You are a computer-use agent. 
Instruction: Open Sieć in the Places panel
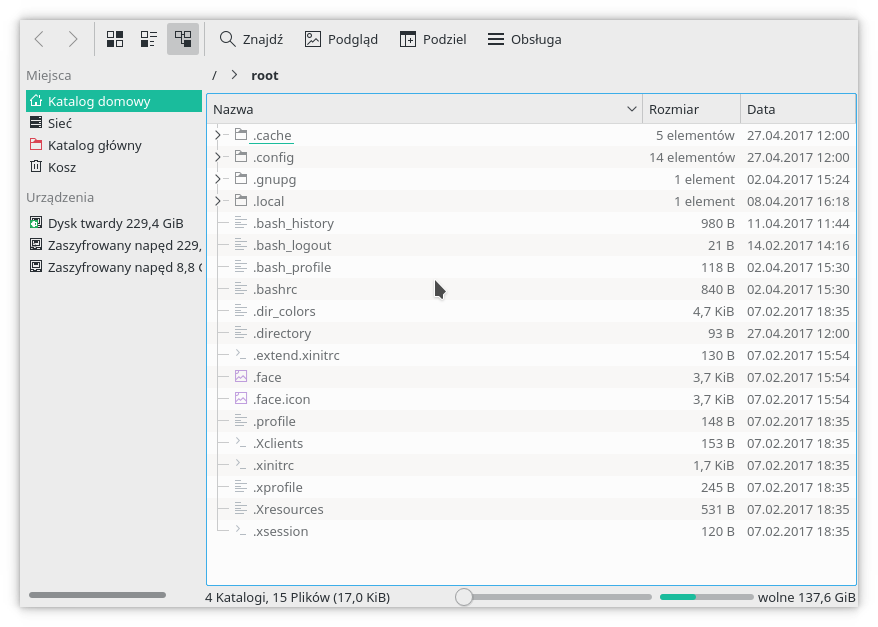coord(114,123)
